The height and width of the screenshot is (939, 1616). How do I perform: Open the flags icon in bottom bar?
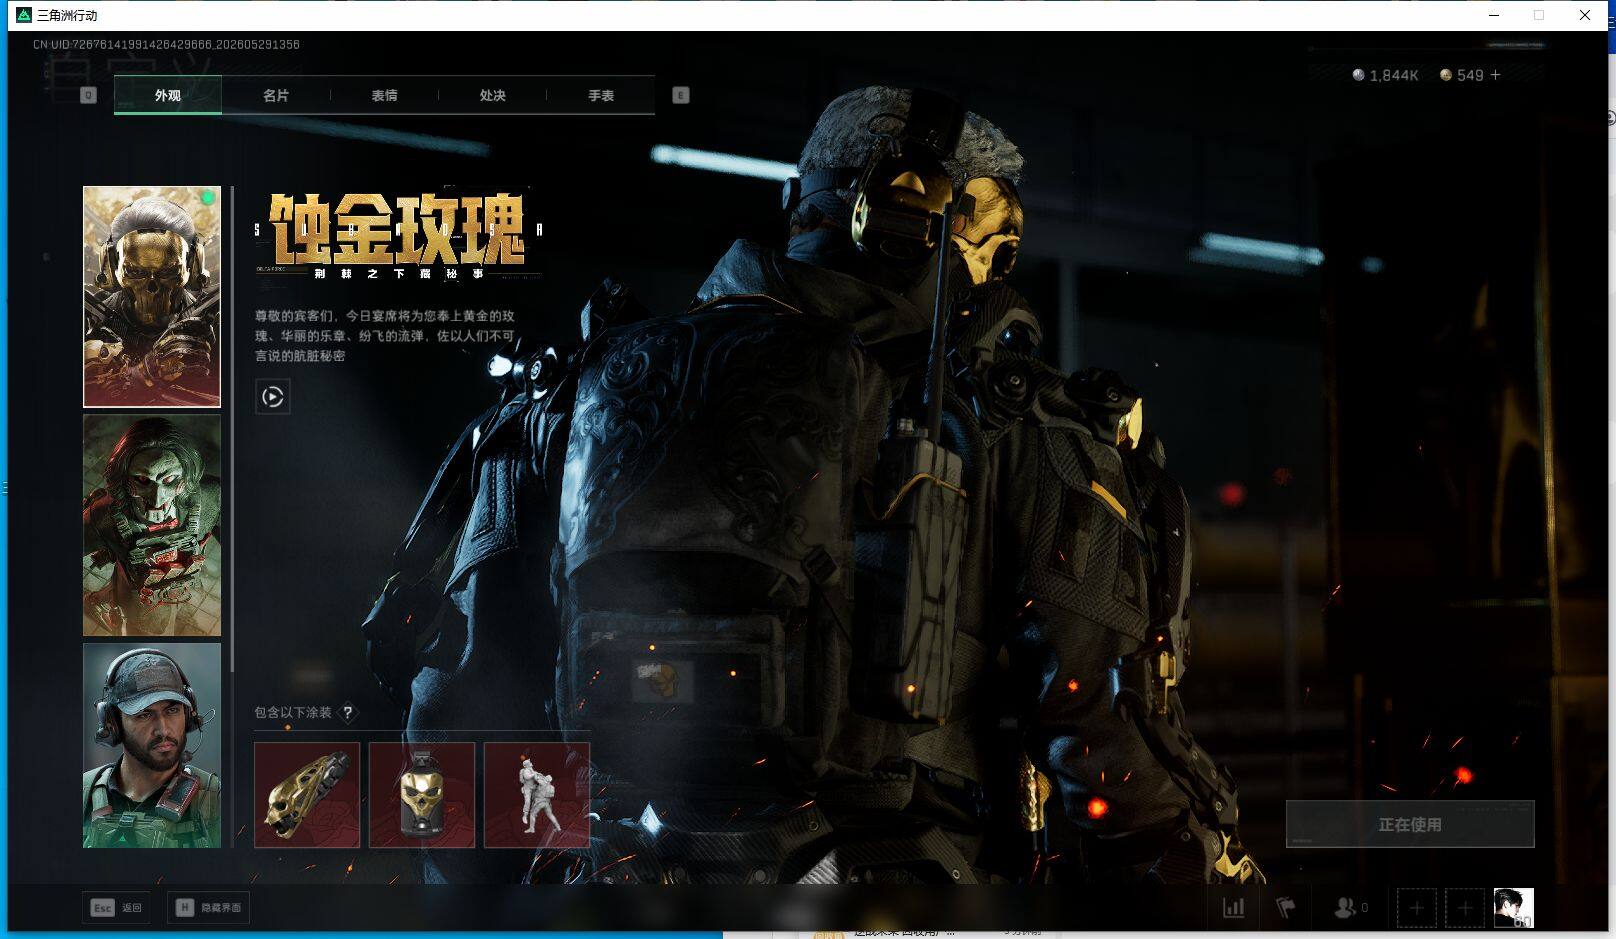tap(1286, 908)
